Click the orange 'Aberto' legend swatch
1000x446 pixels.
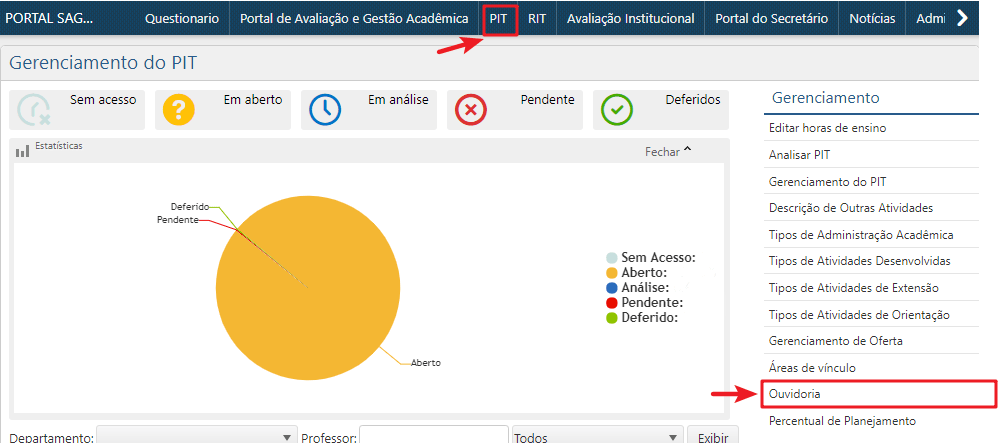612,272
